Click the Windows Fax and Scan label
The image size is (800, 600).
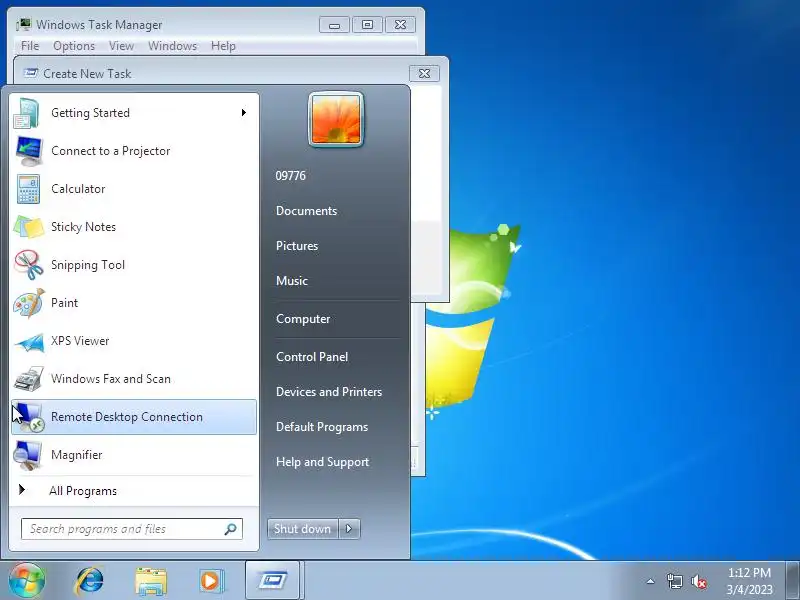(111, 379)
